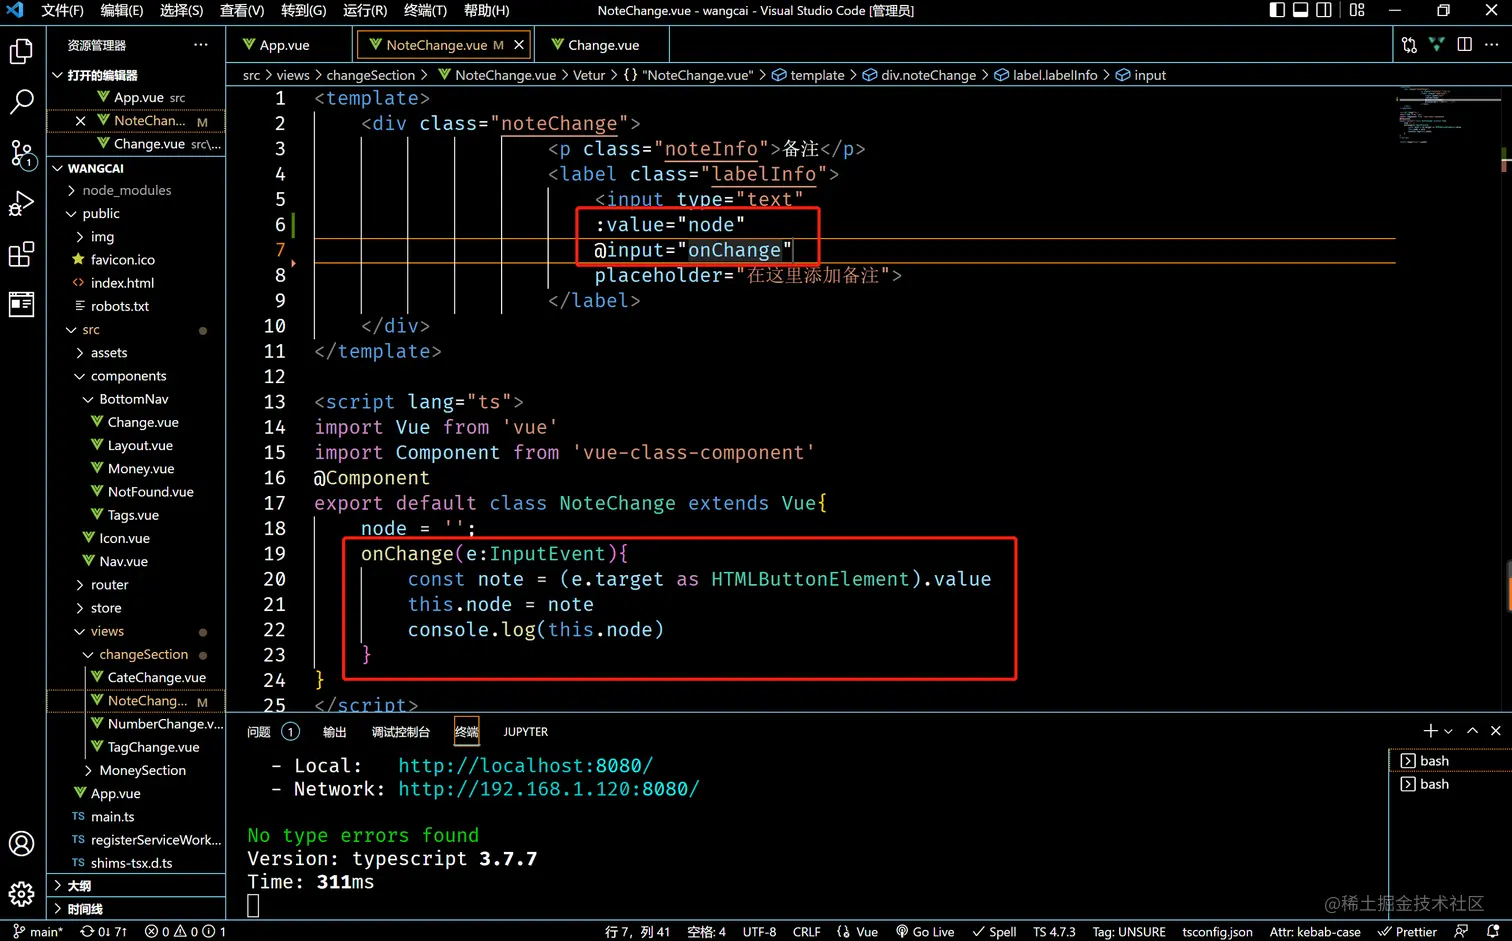1512x941 pixels.
Task: Open Money.vue in the file tree
Action: 140,468
